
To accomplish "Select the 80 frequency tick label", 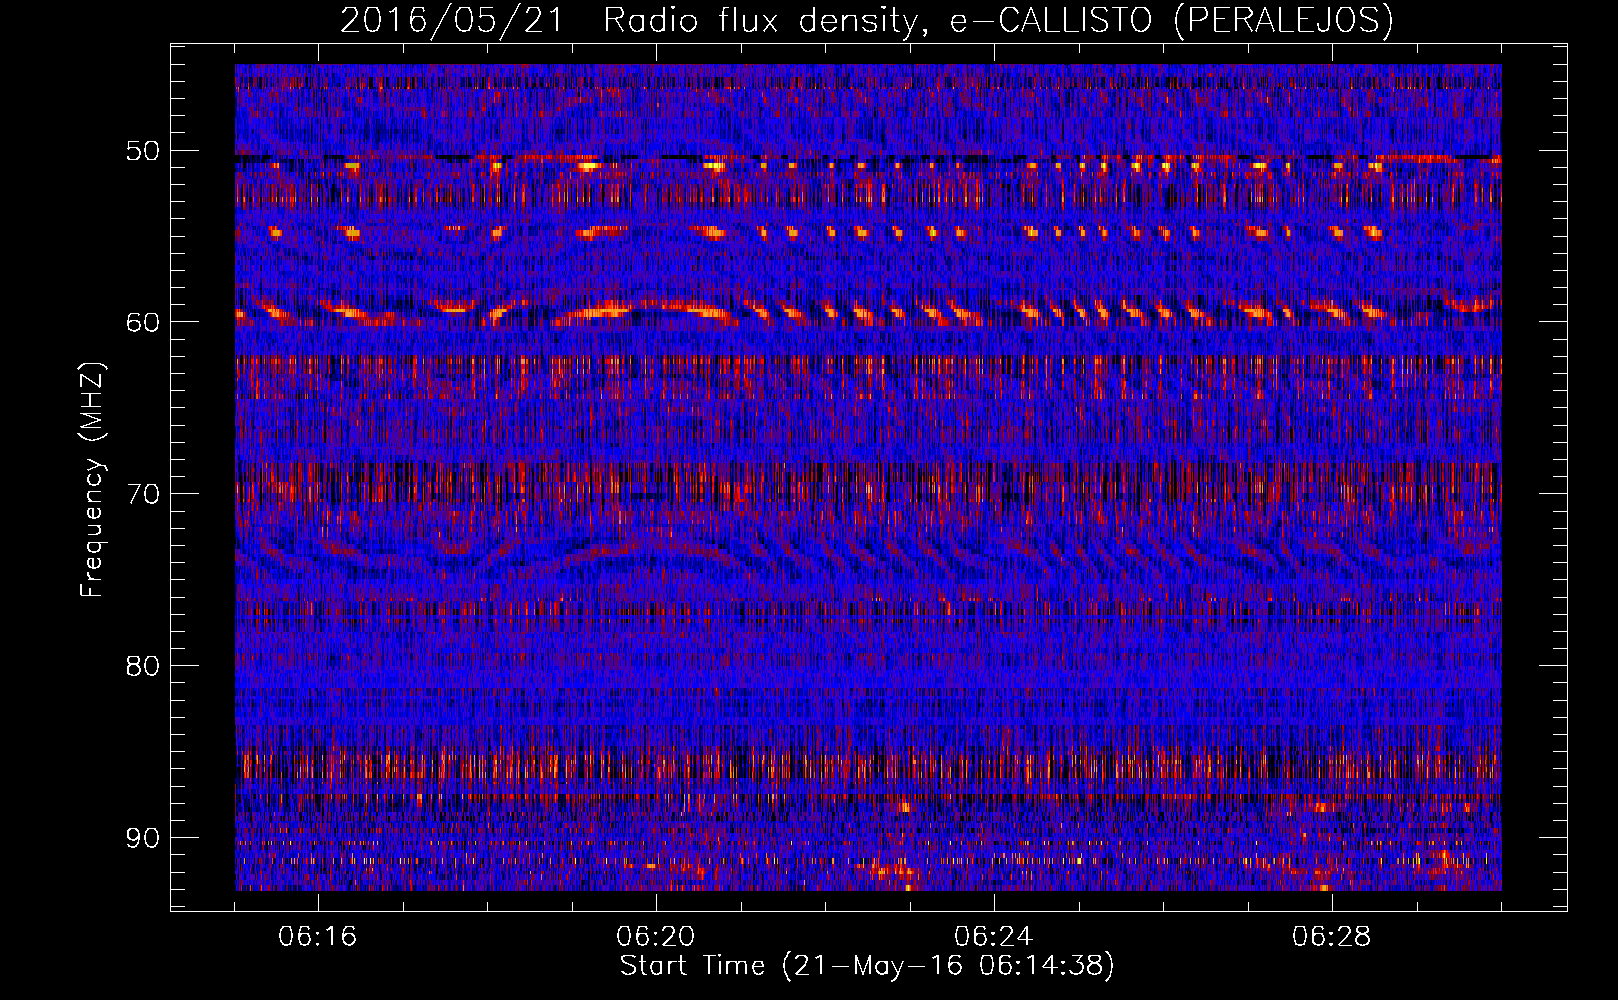I will [x=142, y=666].
